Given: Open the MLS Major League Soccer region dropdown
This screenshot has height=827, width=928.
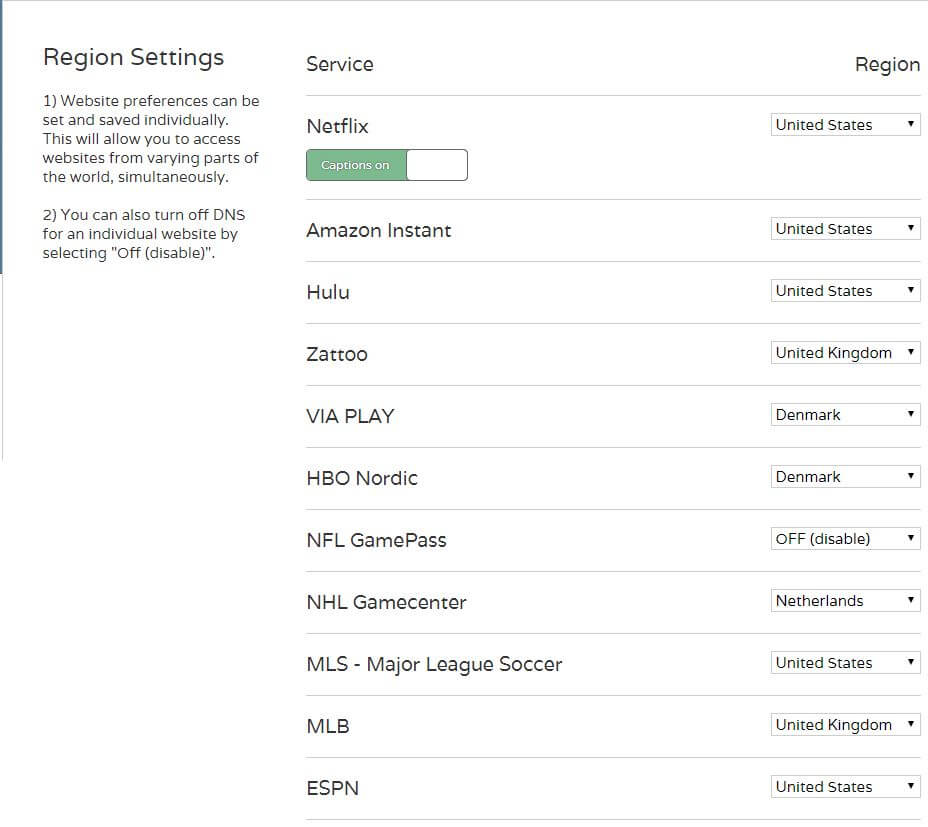Looking at the screenshot, I should pos(845,662).
